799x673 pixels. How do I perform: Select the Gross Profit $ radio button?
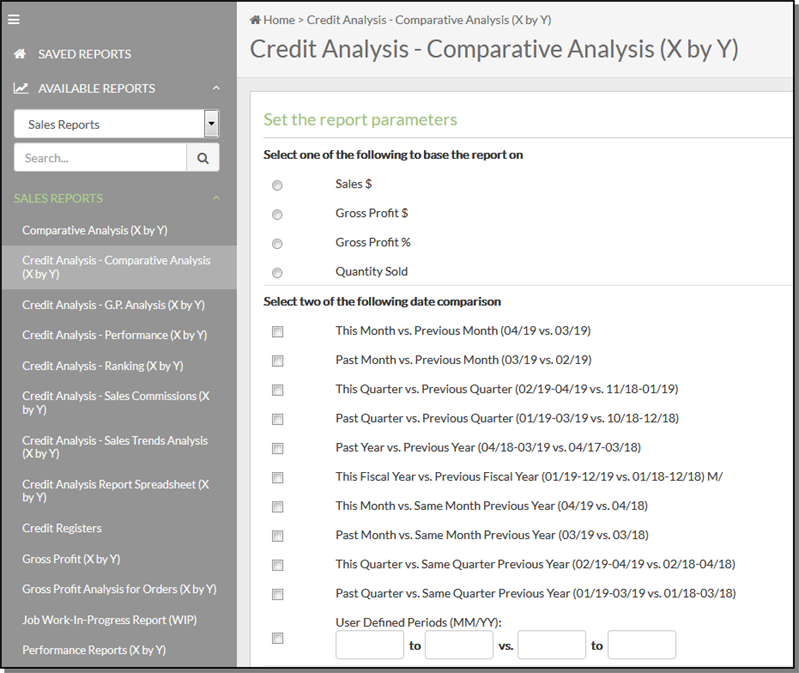[277, 214]
